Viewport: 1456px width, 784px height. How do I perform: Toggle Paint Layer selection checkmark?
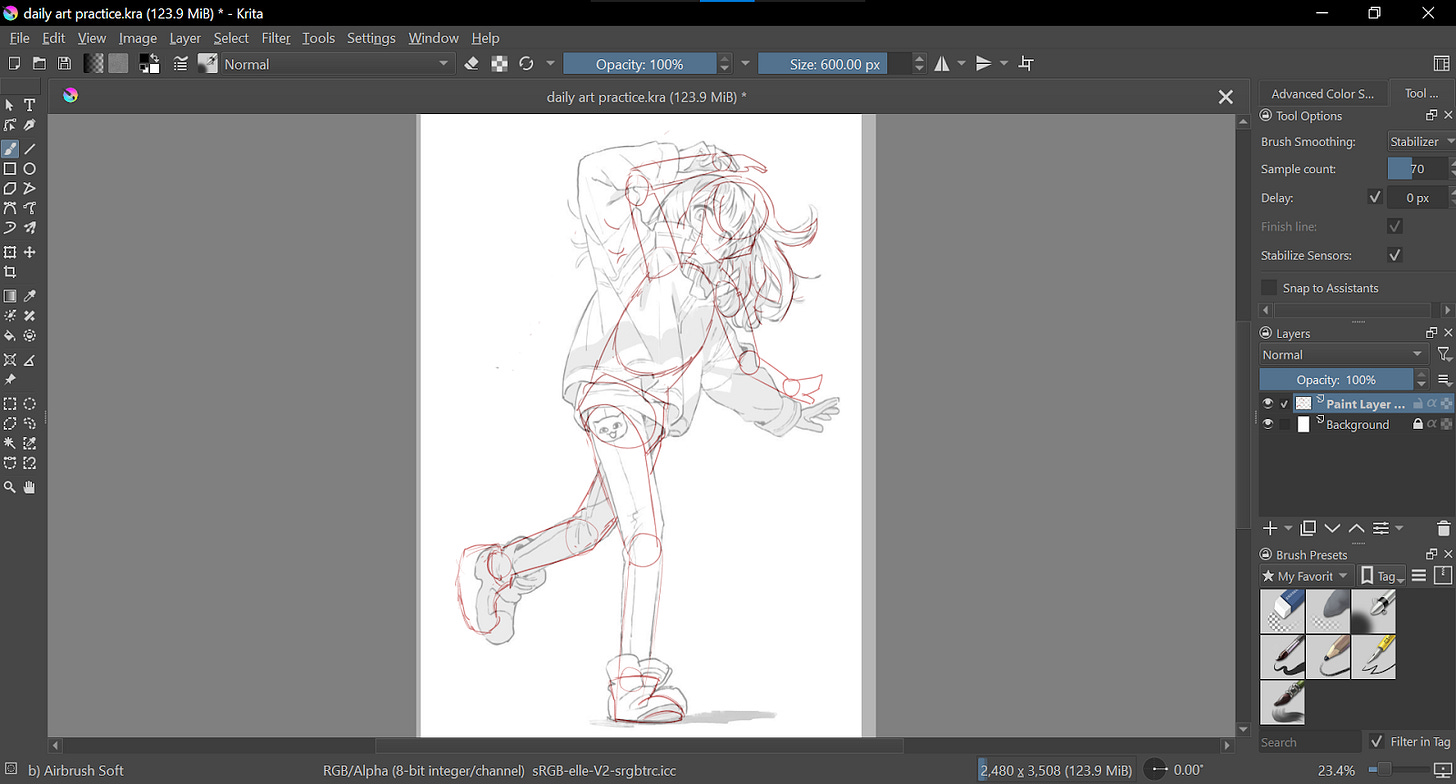pos(1284,404)
